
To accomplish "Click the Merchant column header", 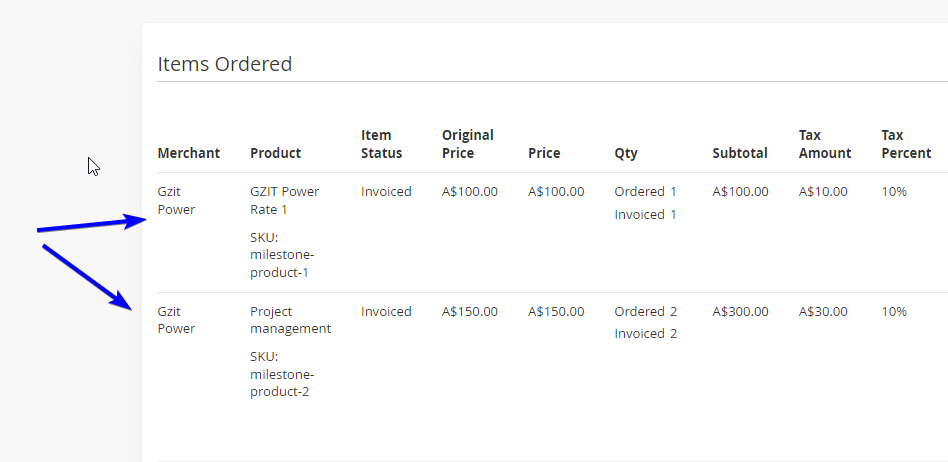I will [x=189, y=153].
